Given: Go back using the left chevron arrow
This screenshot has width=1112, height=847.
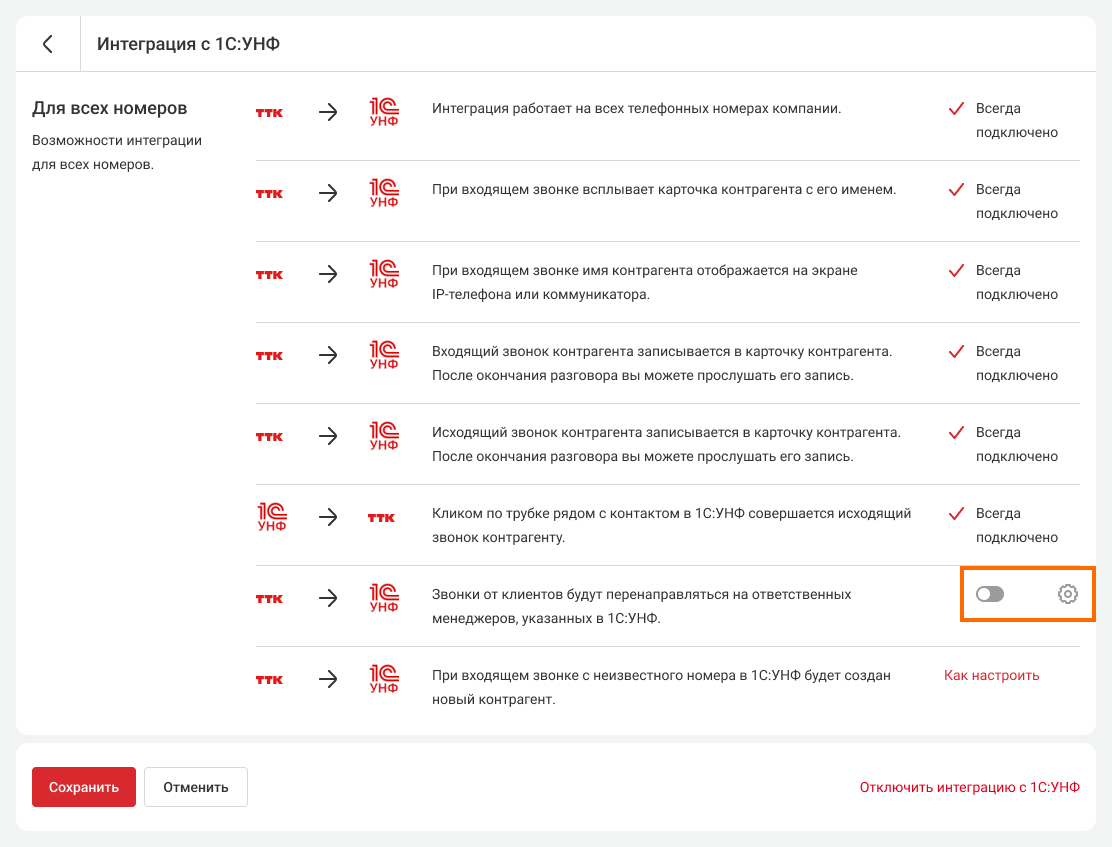Looking at the screenshot, I should pyautogui.click(x=47, y=44).
